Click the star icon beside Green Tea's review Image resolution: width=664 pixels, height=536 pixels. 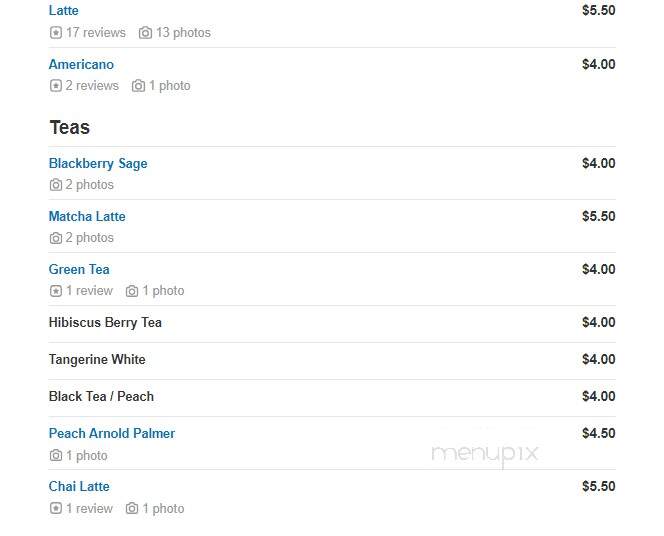coord(55,291)
